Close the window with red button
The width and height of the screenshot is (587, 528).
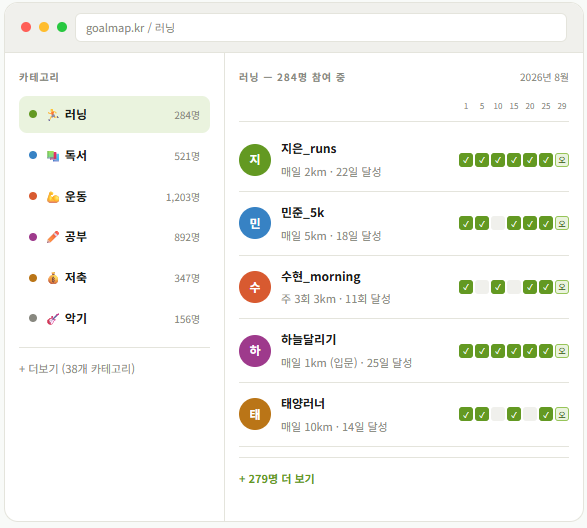coord(26,27)
